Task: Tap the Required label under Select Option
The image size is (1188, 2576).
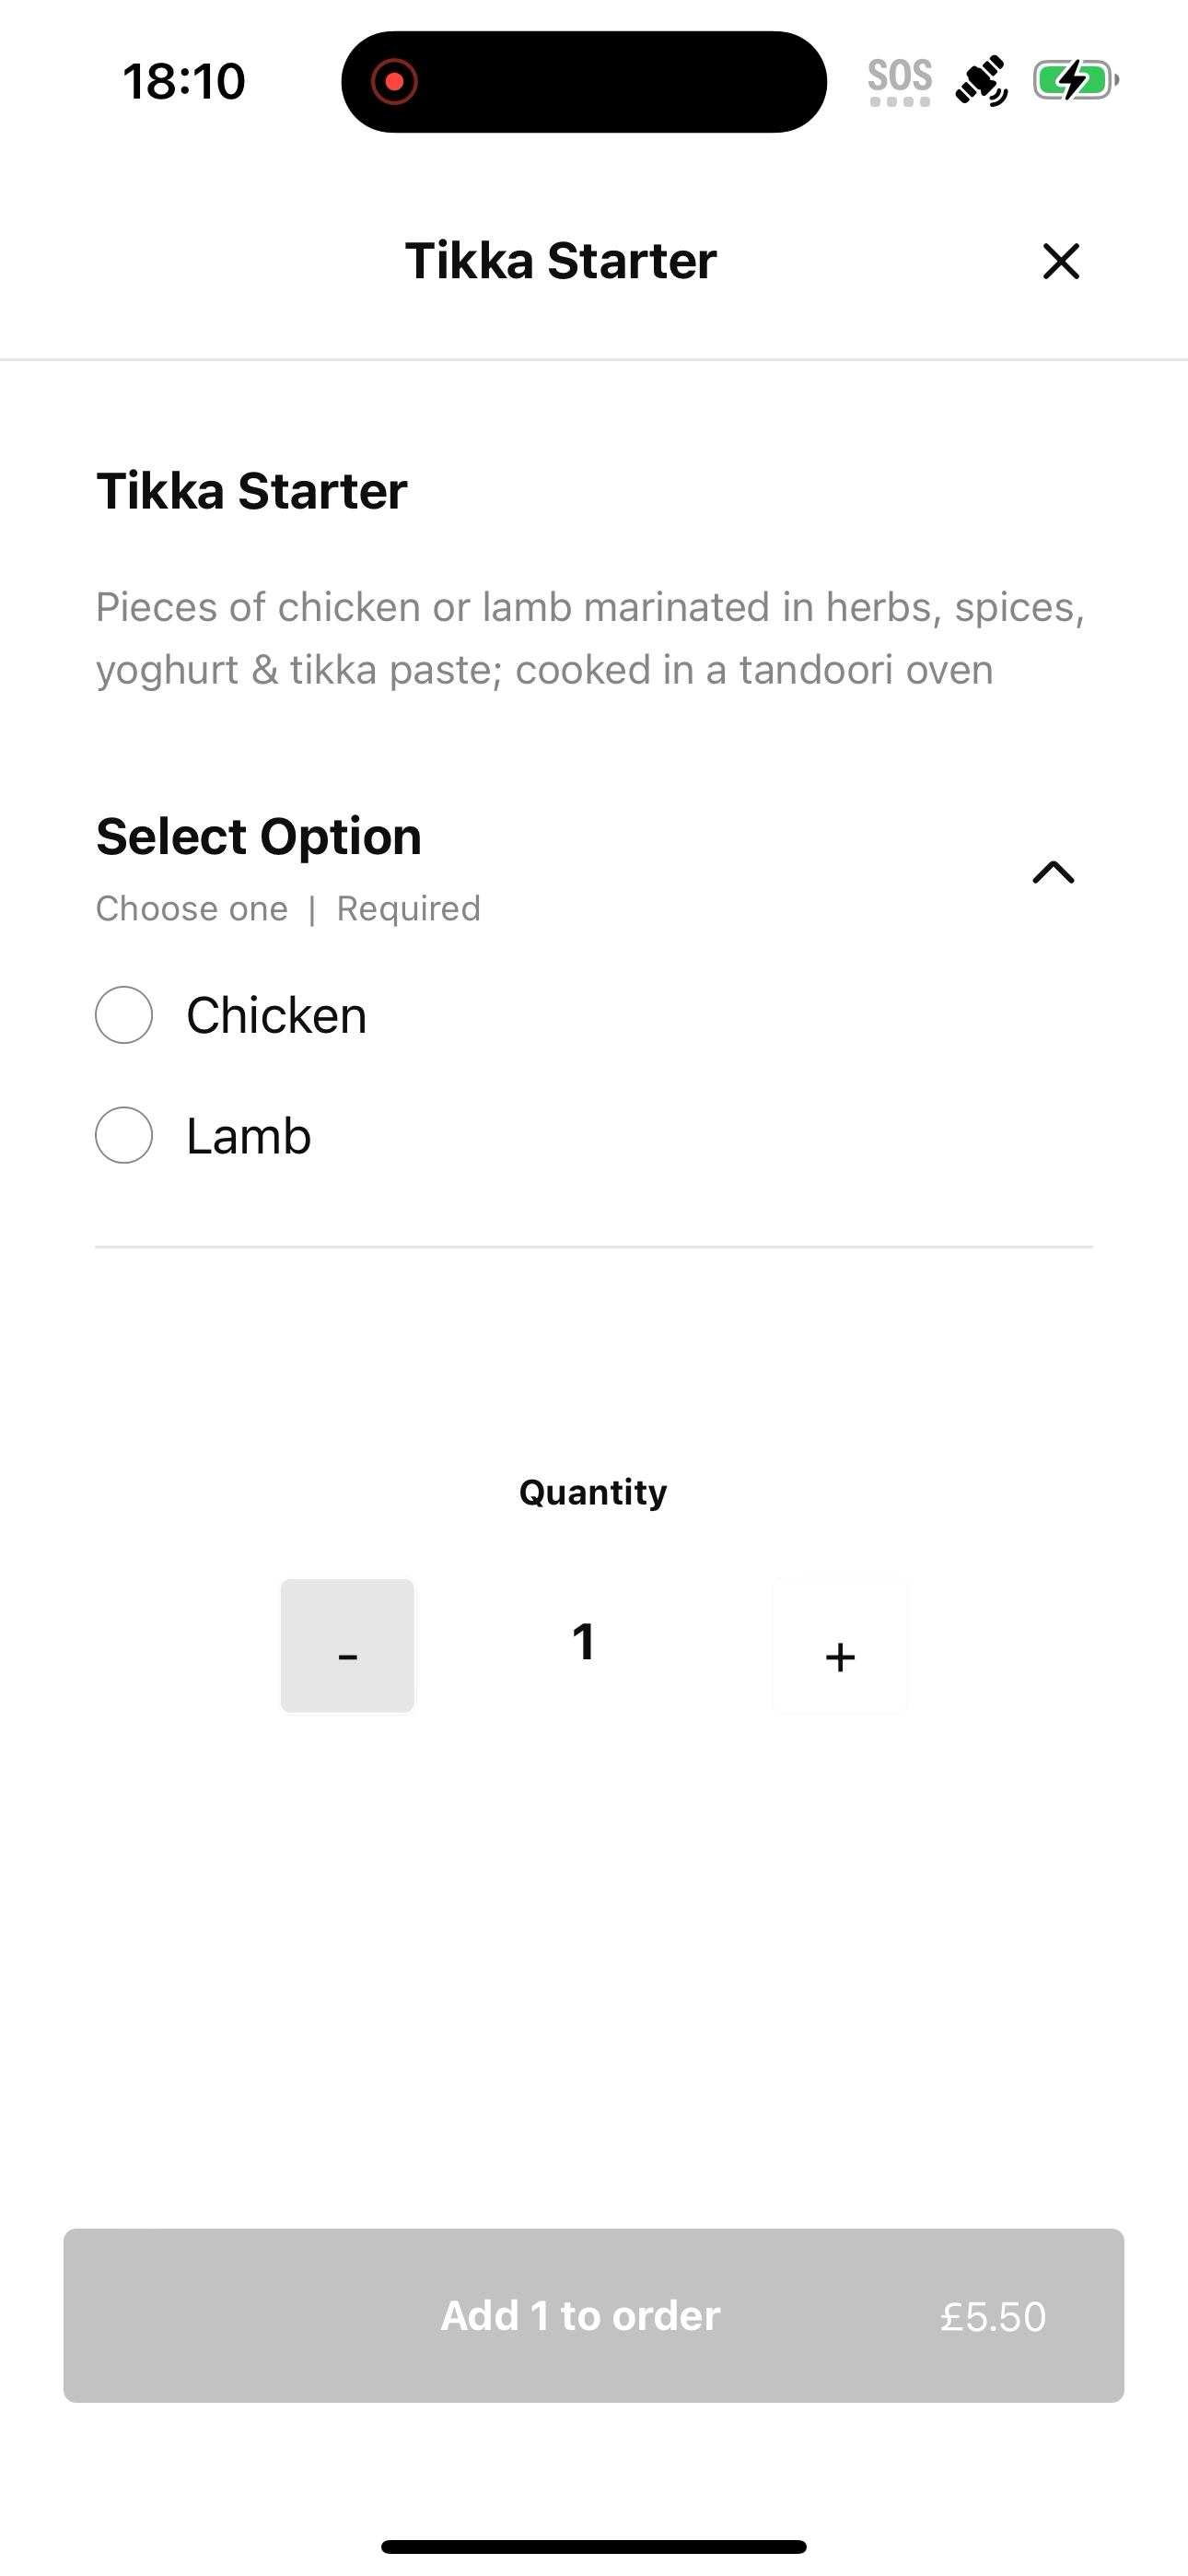Action: tap(408, 908)
